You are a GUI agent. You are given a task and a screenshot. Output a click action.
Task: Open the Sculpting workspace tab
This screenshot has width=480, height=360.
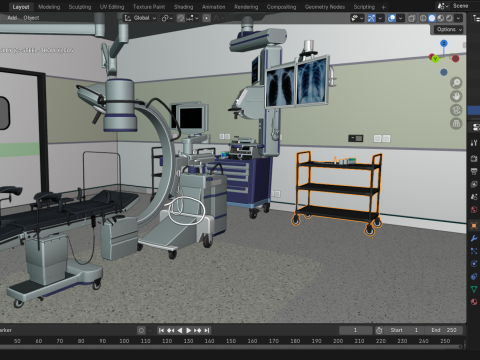[80, 7]
